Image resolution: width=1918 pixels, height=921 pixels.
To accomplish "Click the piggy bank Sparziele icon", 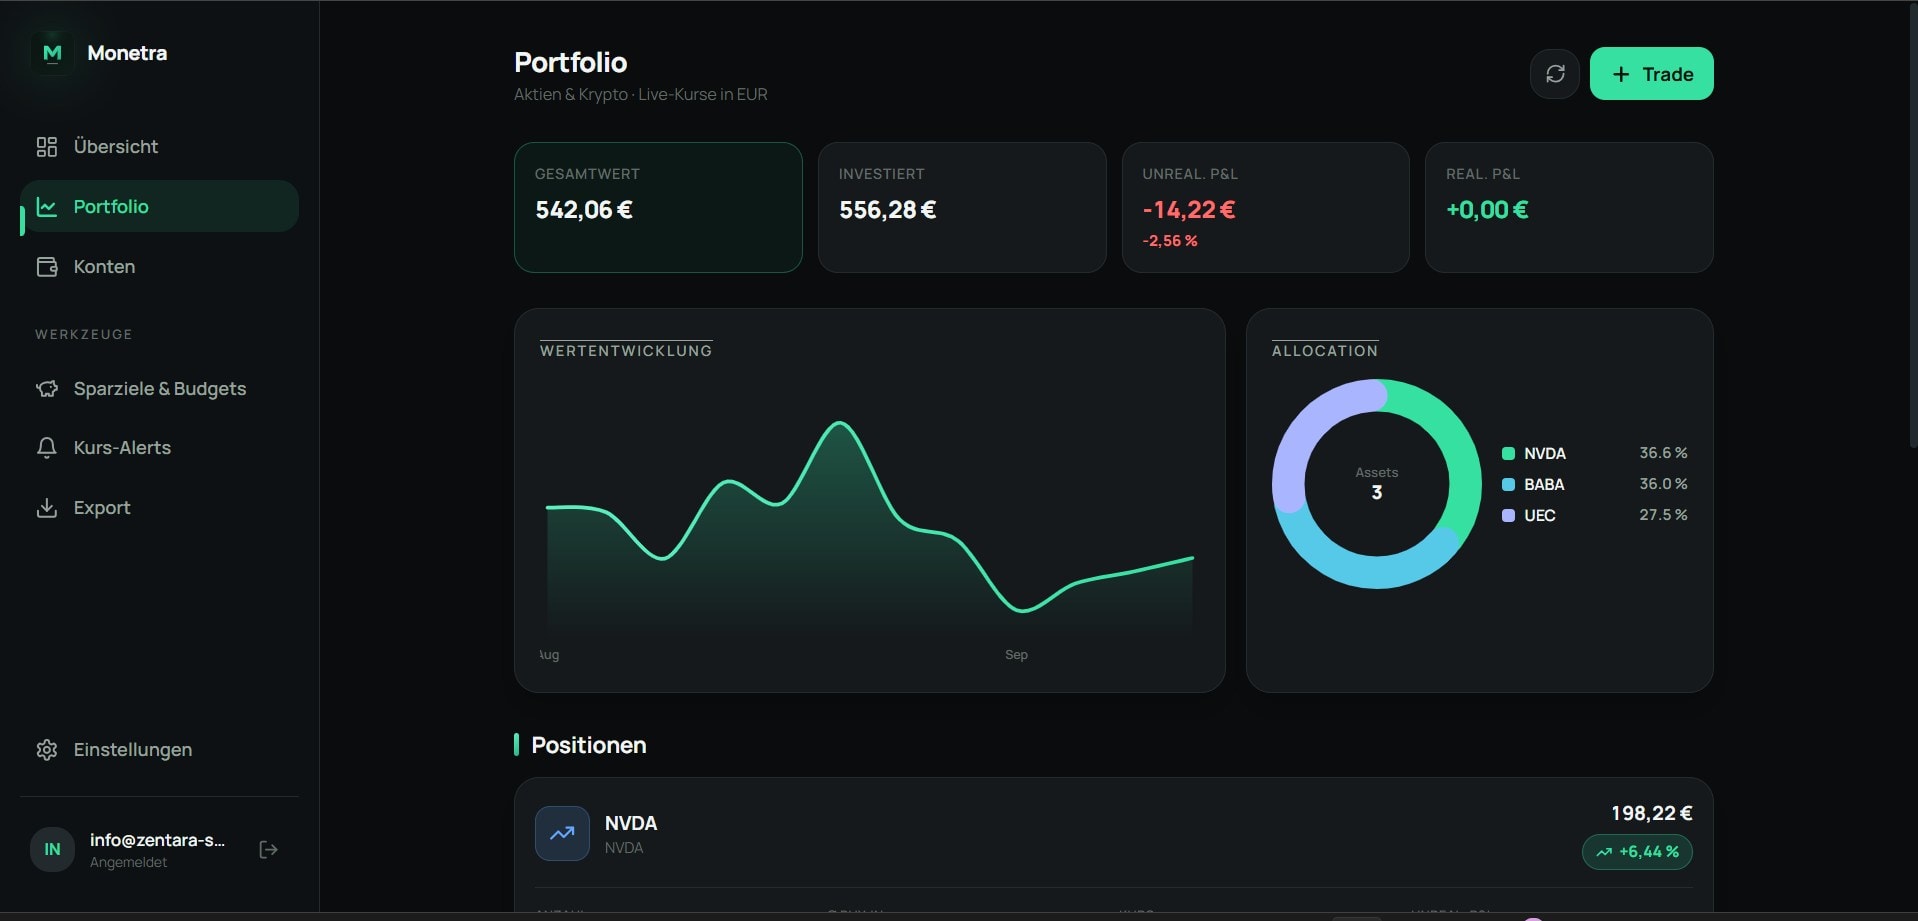I will 47,389.
